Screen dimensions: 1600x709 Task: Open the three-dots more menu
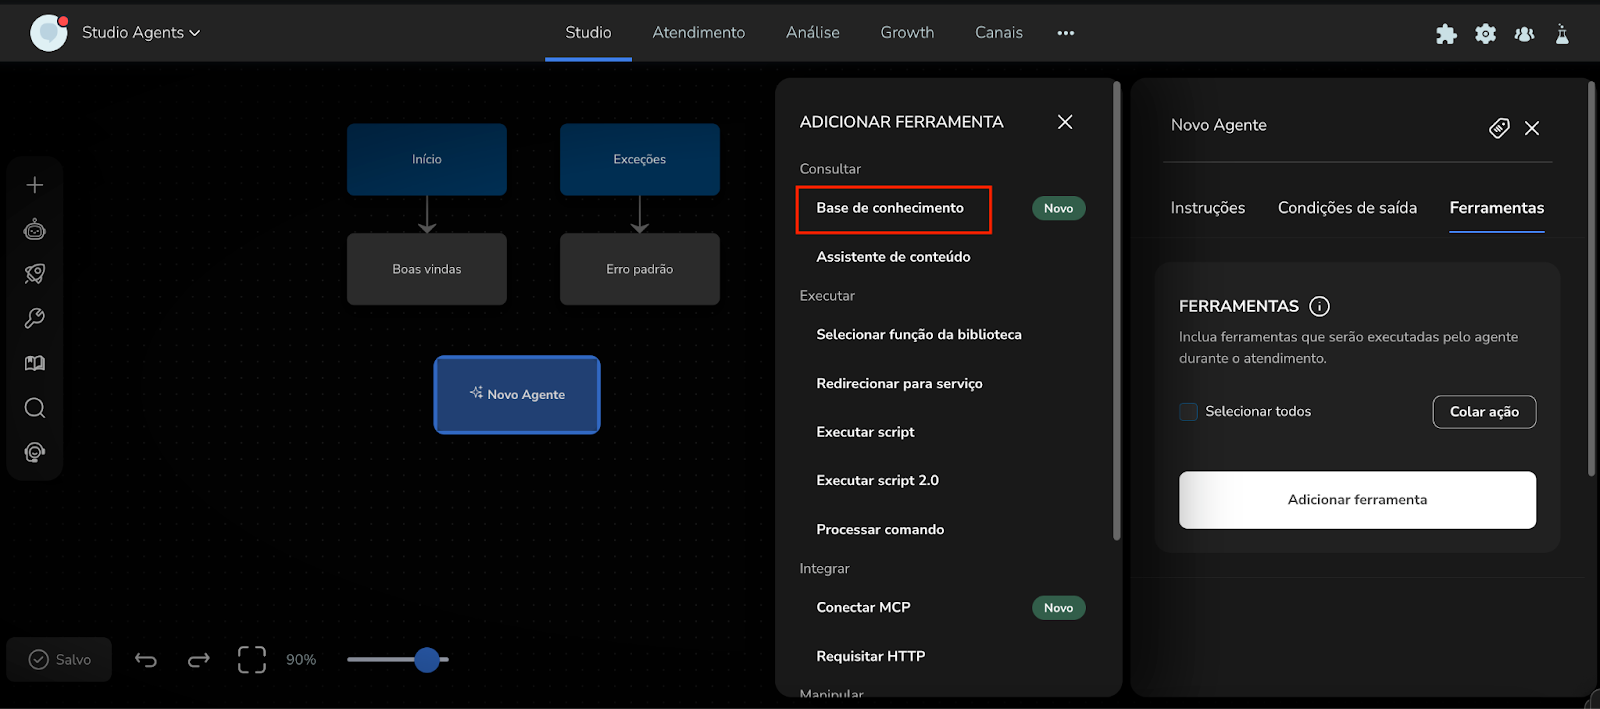point(1066,33)
